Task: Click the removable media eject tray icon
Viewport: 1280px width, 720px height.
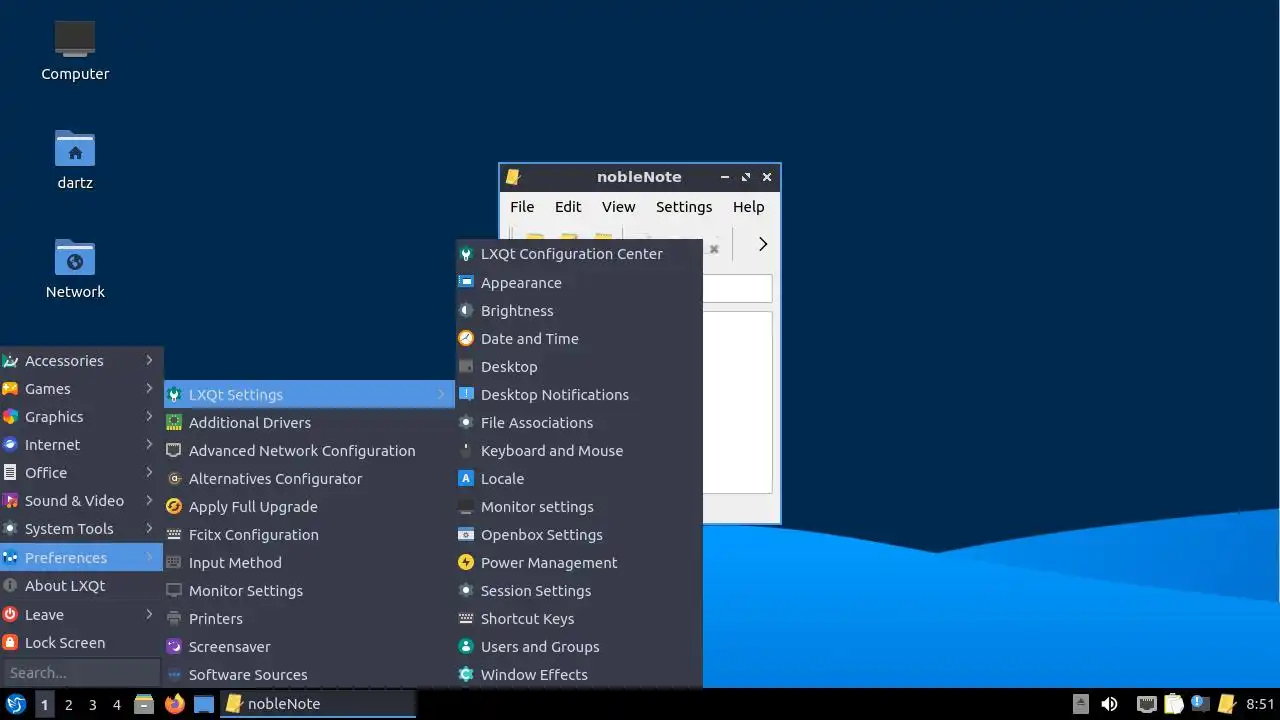Action: (1081, 704)
